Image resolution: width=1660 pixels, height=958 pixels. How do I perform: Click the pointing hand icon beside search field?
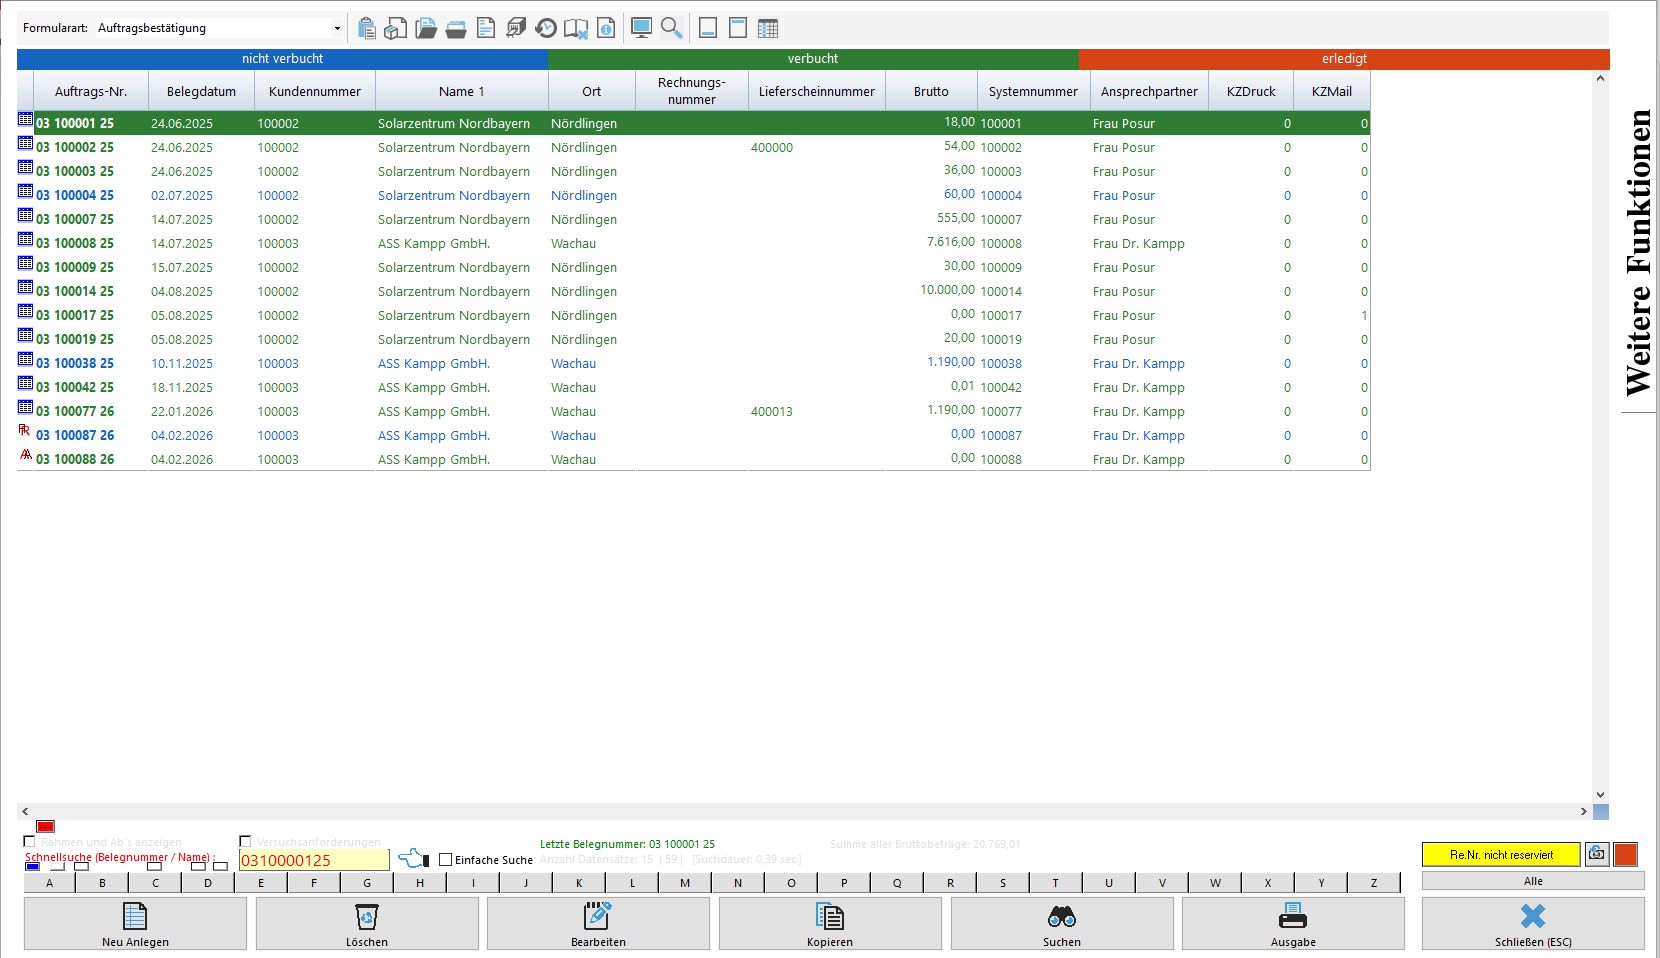tap(412, 859)
